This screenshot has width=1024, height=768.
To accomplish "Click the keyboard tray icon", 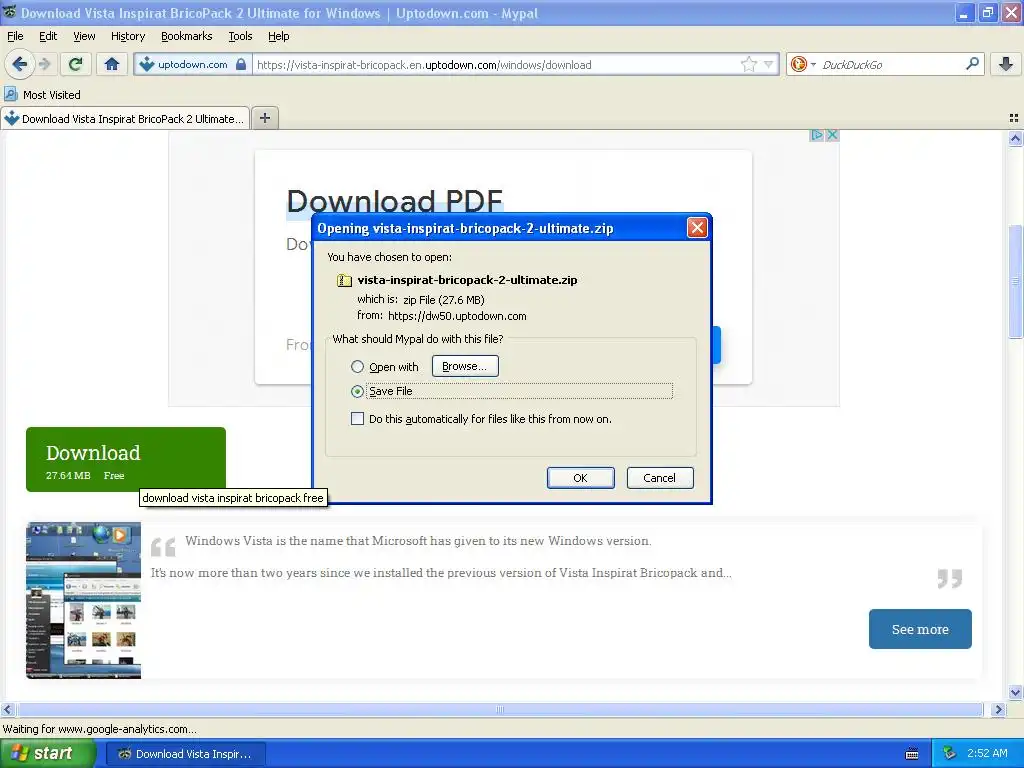I will [x=912, y=754].
